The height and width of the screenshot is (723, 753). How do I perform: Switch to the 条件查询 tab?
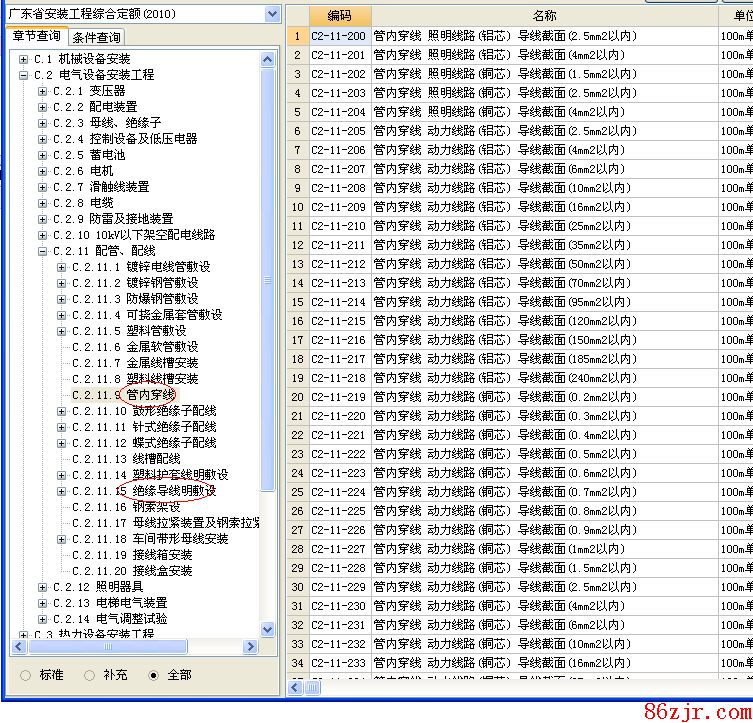(x=98, y=38)
